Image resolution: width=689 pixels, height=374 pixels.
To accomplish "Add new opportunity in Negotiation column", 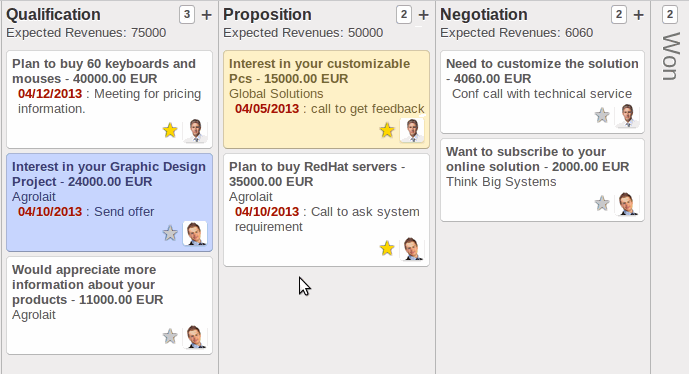I will click(638, 15).
